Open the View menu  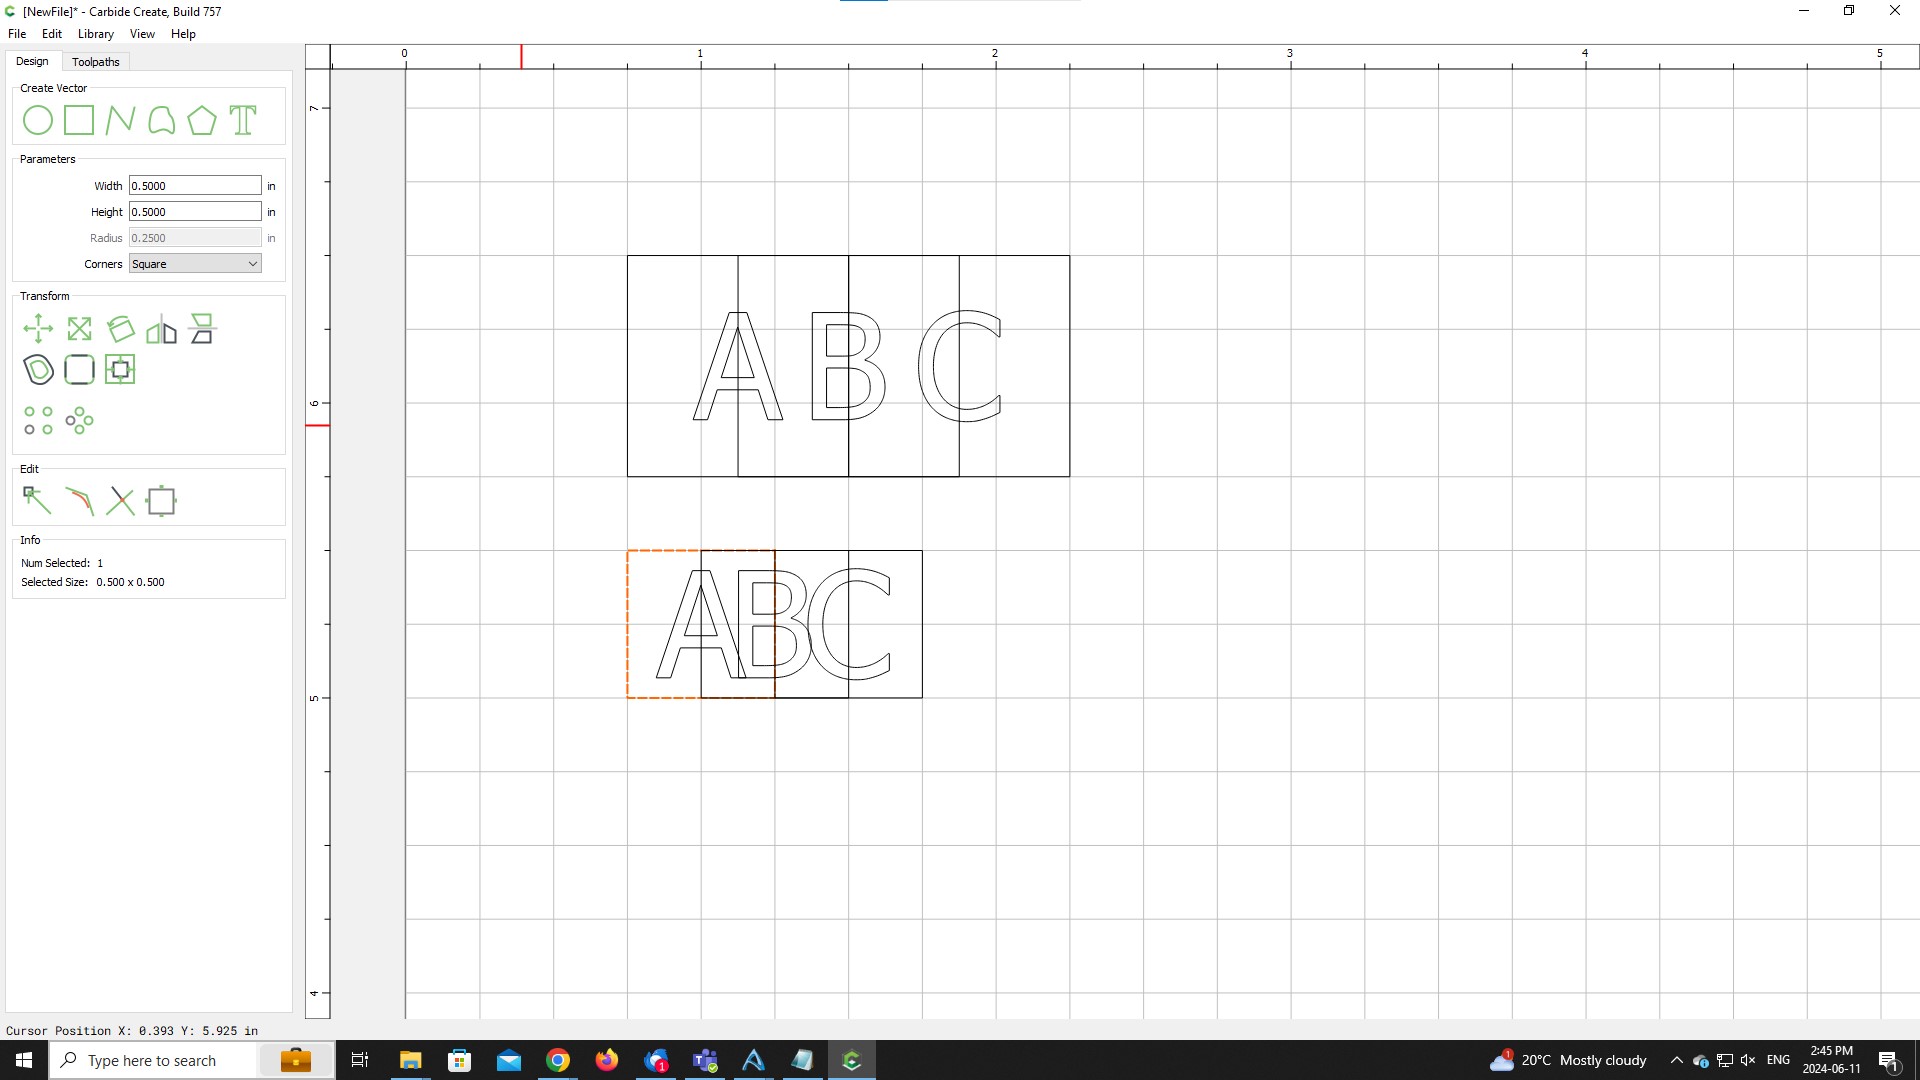tap(142, 34)
